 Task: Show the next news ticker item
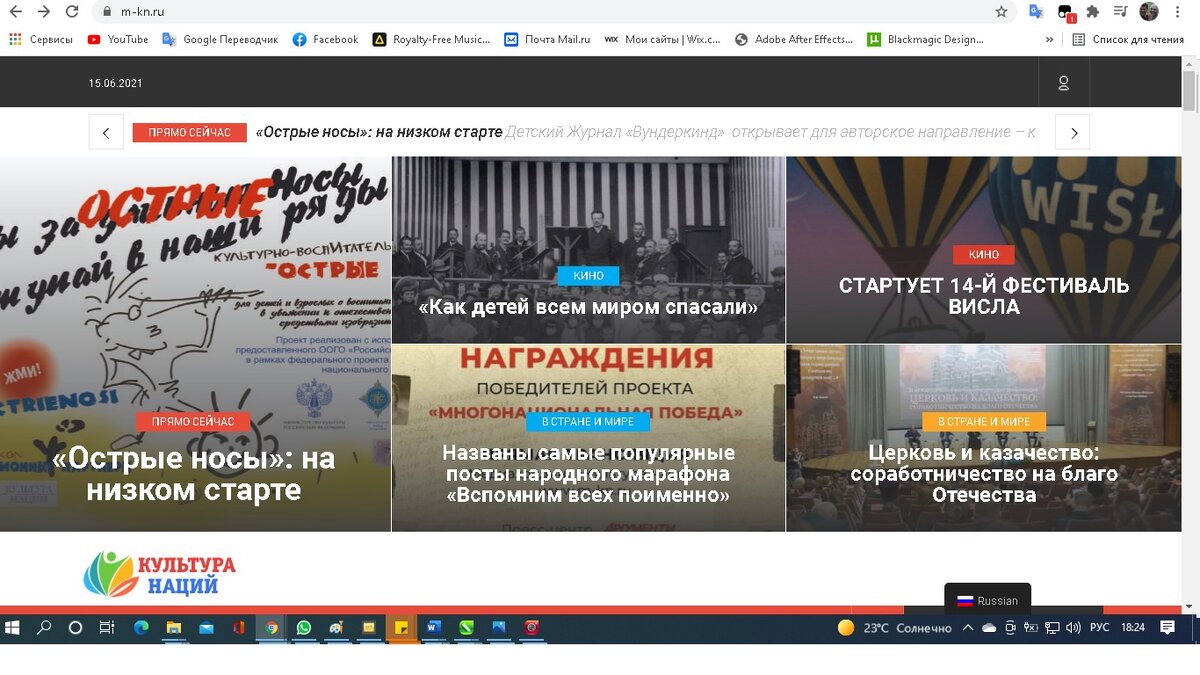pos(1073,132)
